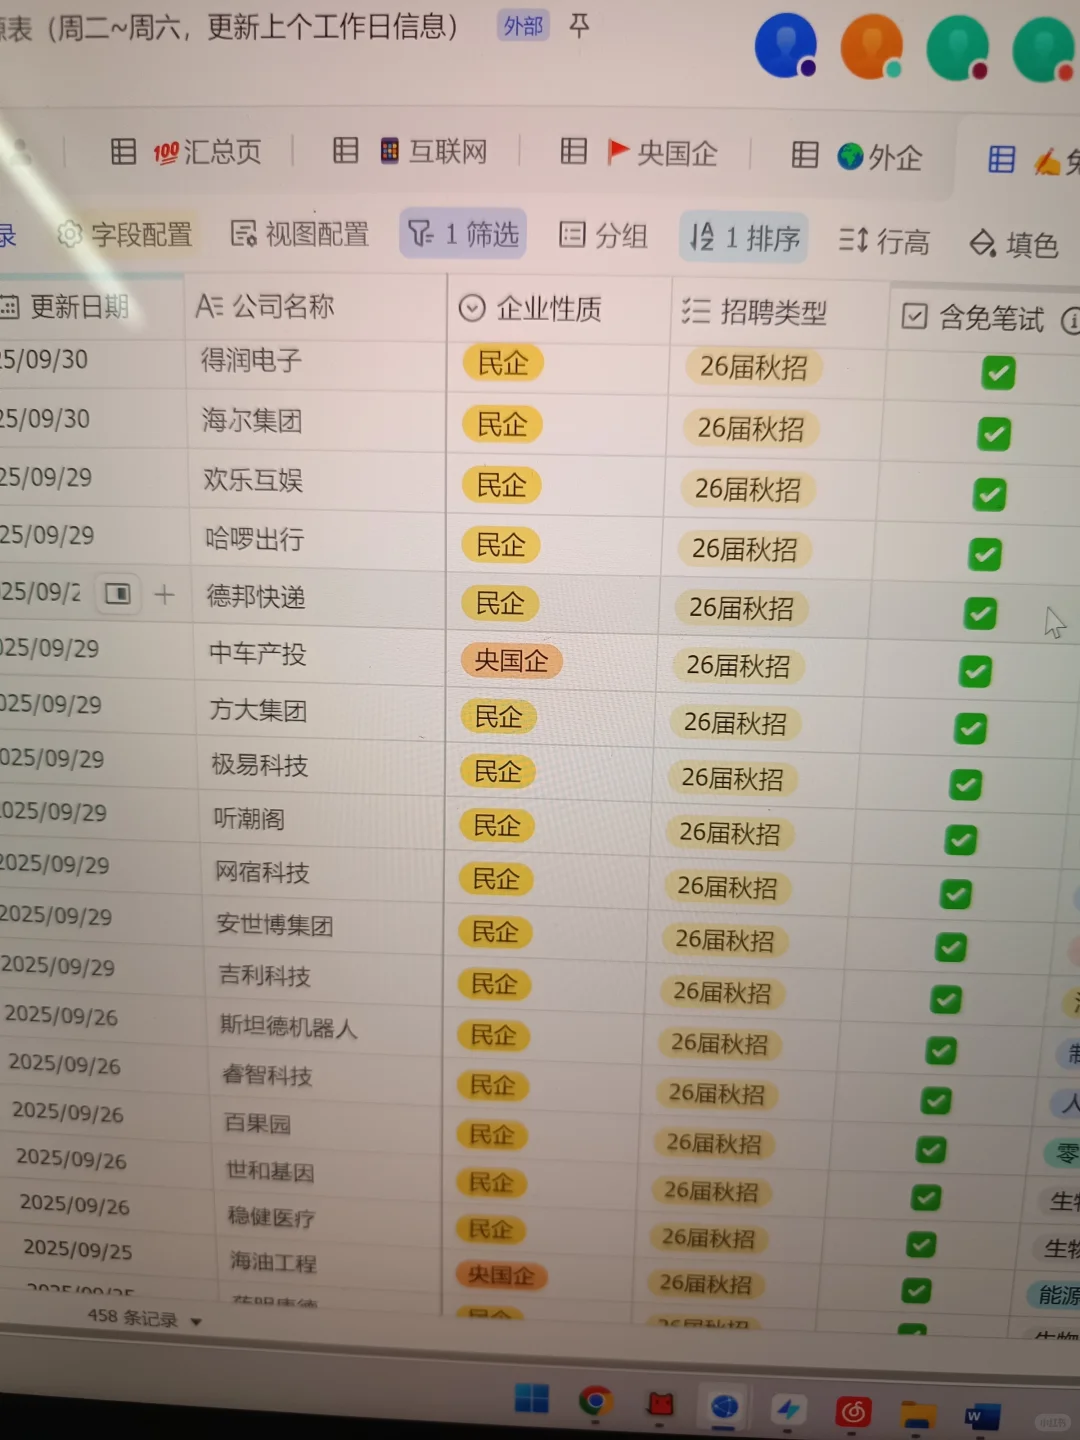Uncheck 含免笔试 for 中车产投

[975, 671]
